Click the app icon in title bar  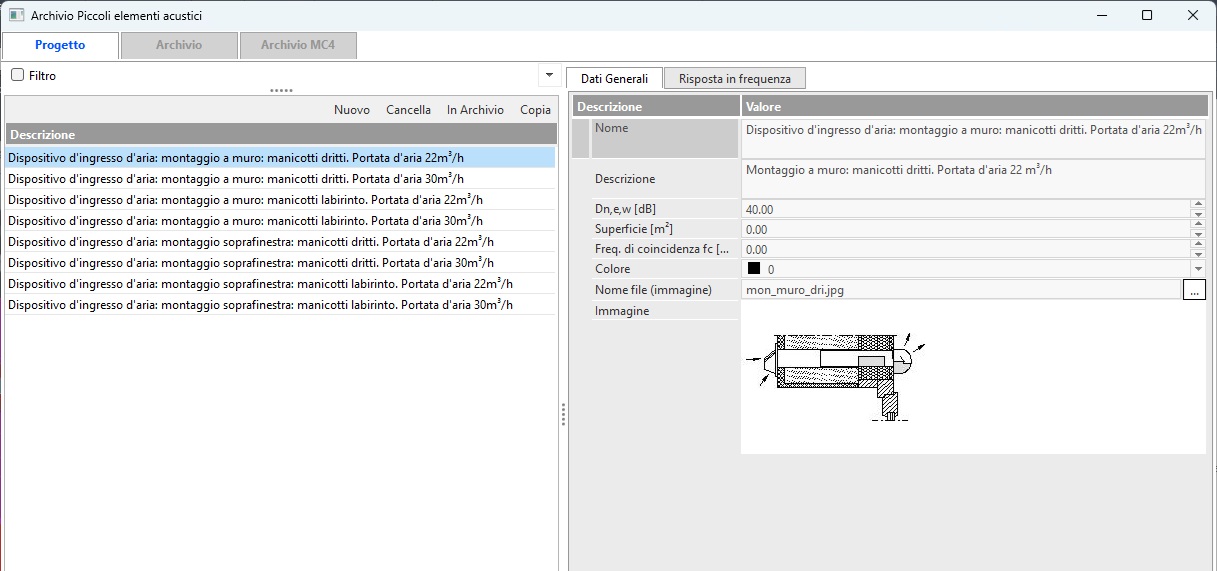16,16
